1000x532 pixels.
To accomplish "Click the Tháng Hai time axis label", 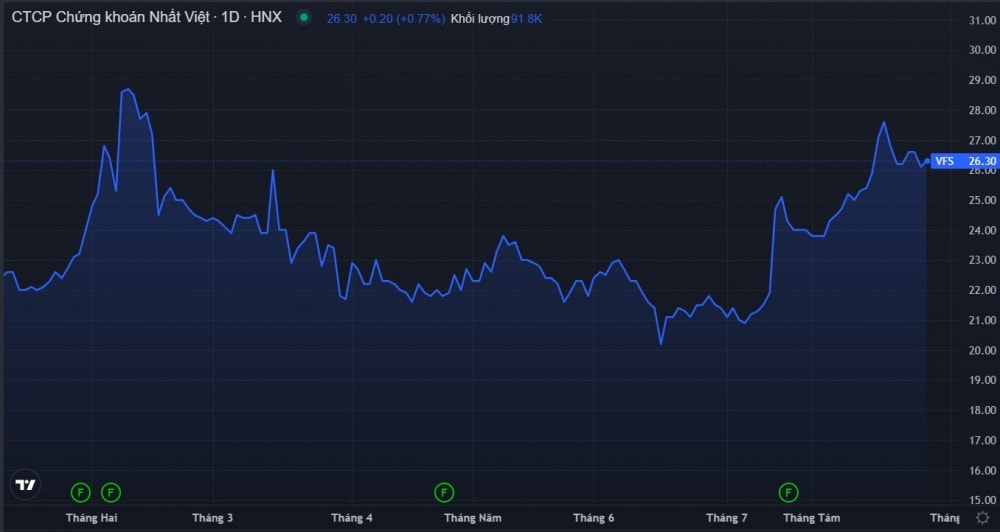I will coord(92,518).
